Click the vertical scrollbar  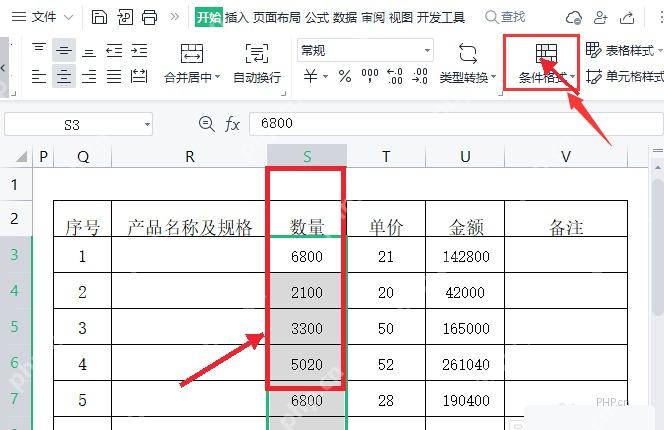tap(657, 246)
